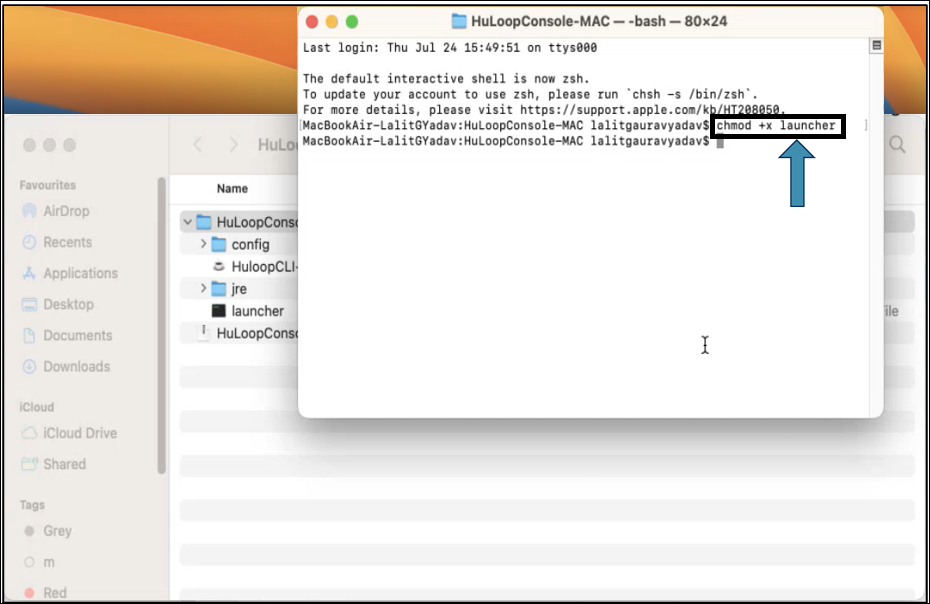The width and height of the screenshot is (930, 604).
Task: Select the Red tag in sidebar
Action: 55,593
